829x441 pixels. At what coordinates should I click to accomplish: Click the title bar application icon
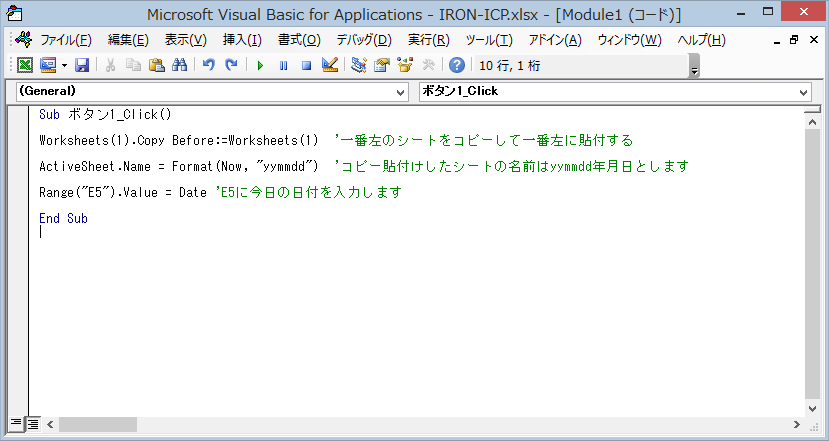[x=15, y=13]
